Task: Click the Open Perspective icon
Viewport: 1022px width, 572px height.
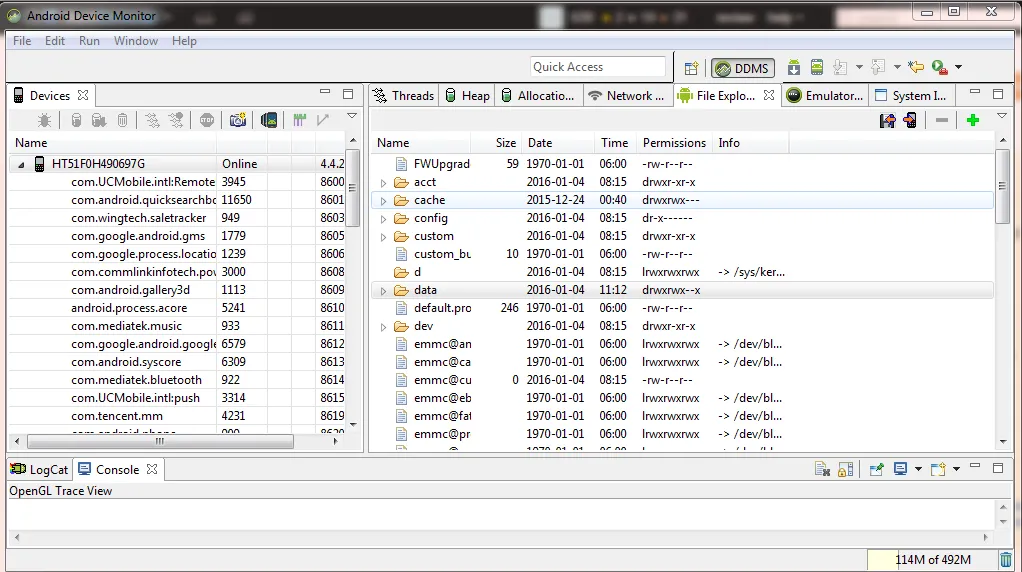Action: tap(692, 68)
